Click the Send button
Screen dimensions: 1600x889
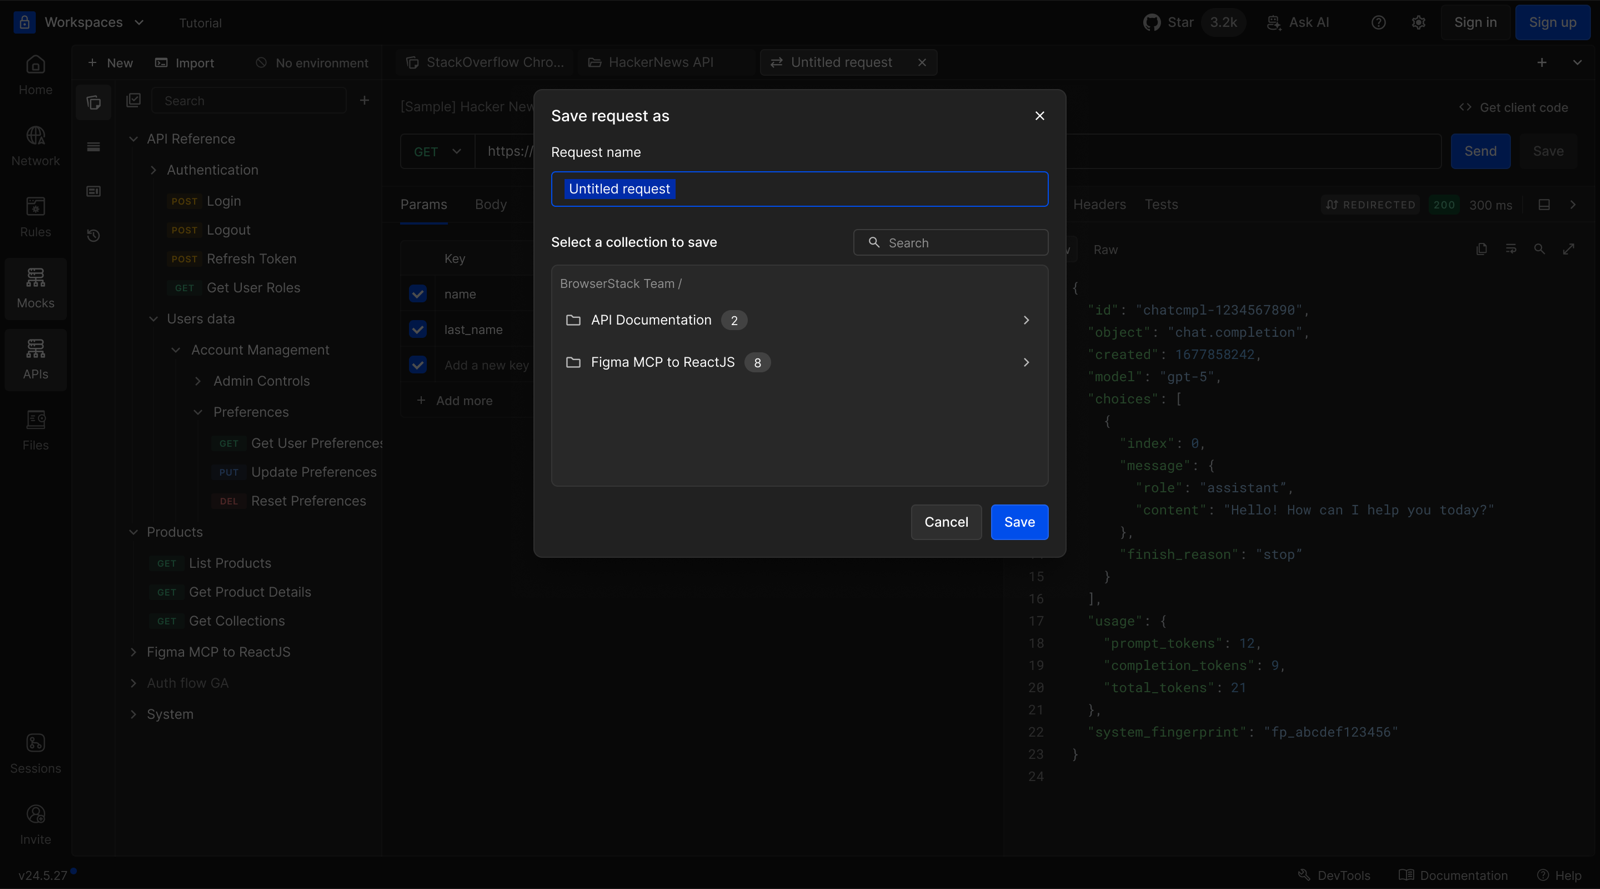click(1480, 151)
